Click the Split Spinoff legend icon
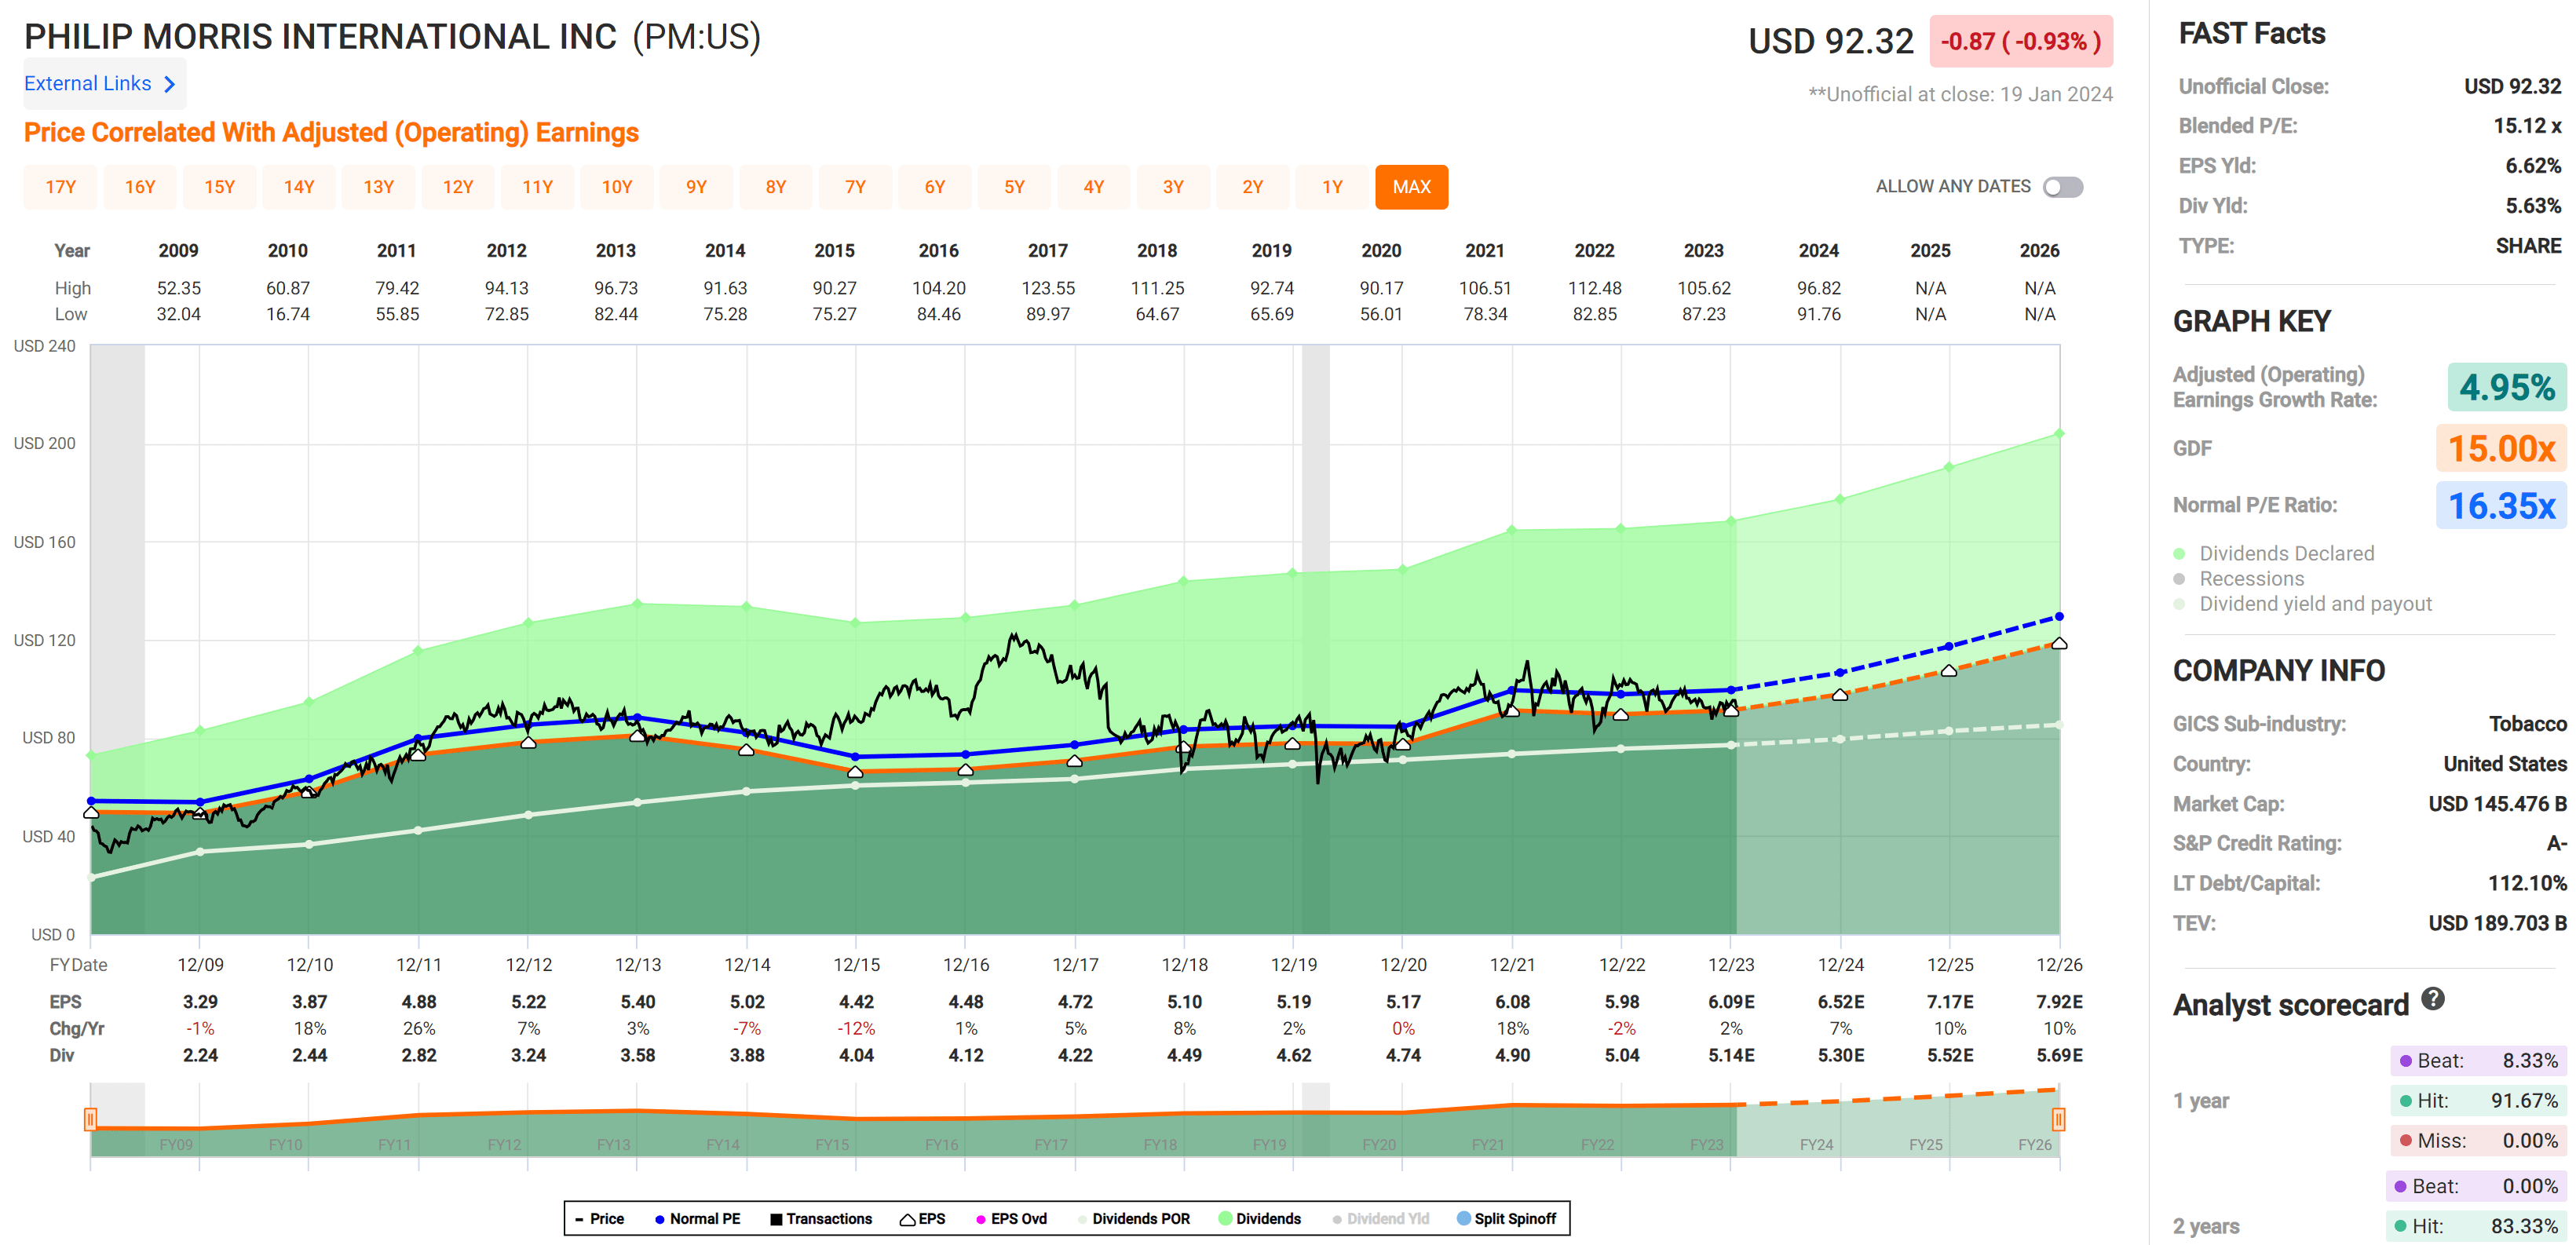2576x1245 pixels. tap(1464, 1218)
